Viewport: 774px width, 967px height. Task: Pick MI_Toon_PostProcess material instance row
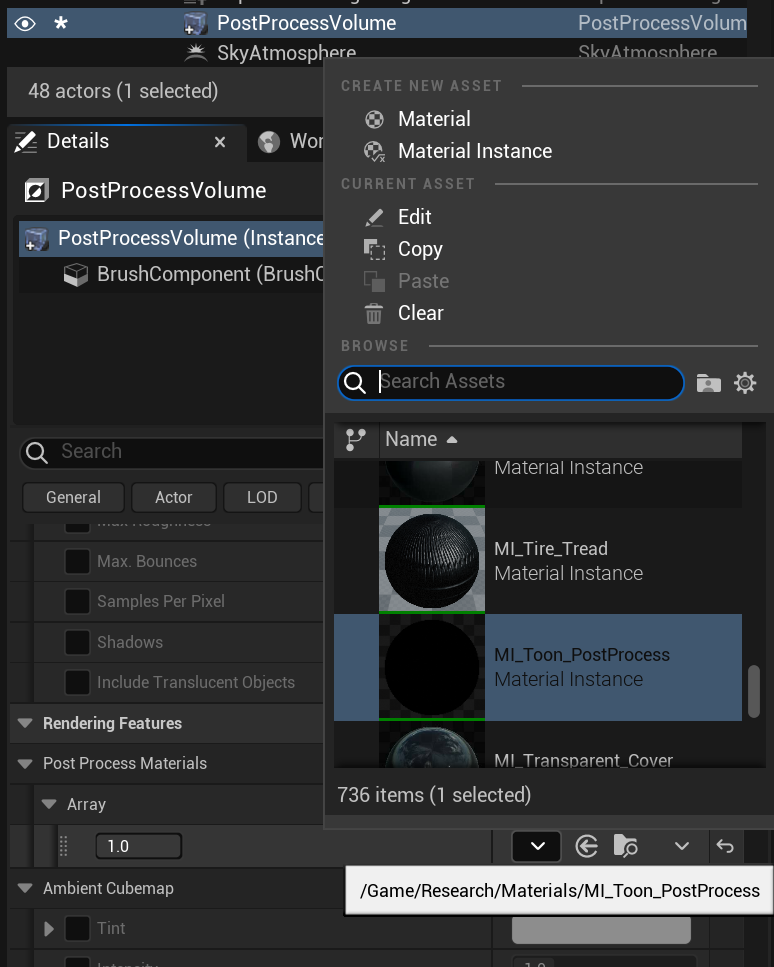click(x=538, y=667)
